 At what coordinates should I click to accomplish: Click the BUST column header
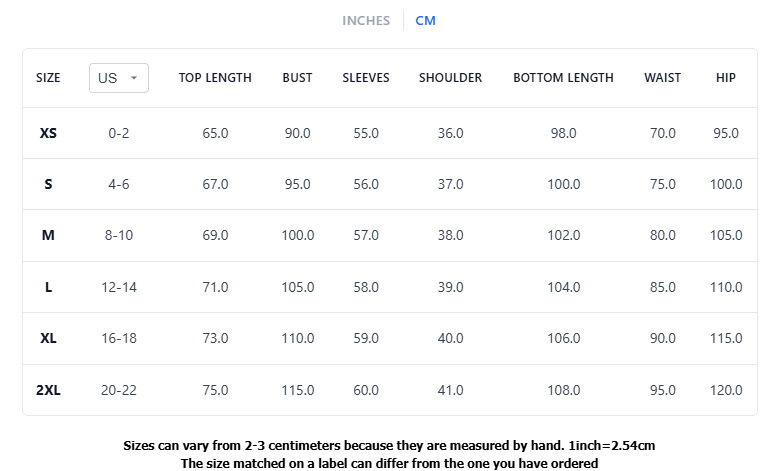297,78
